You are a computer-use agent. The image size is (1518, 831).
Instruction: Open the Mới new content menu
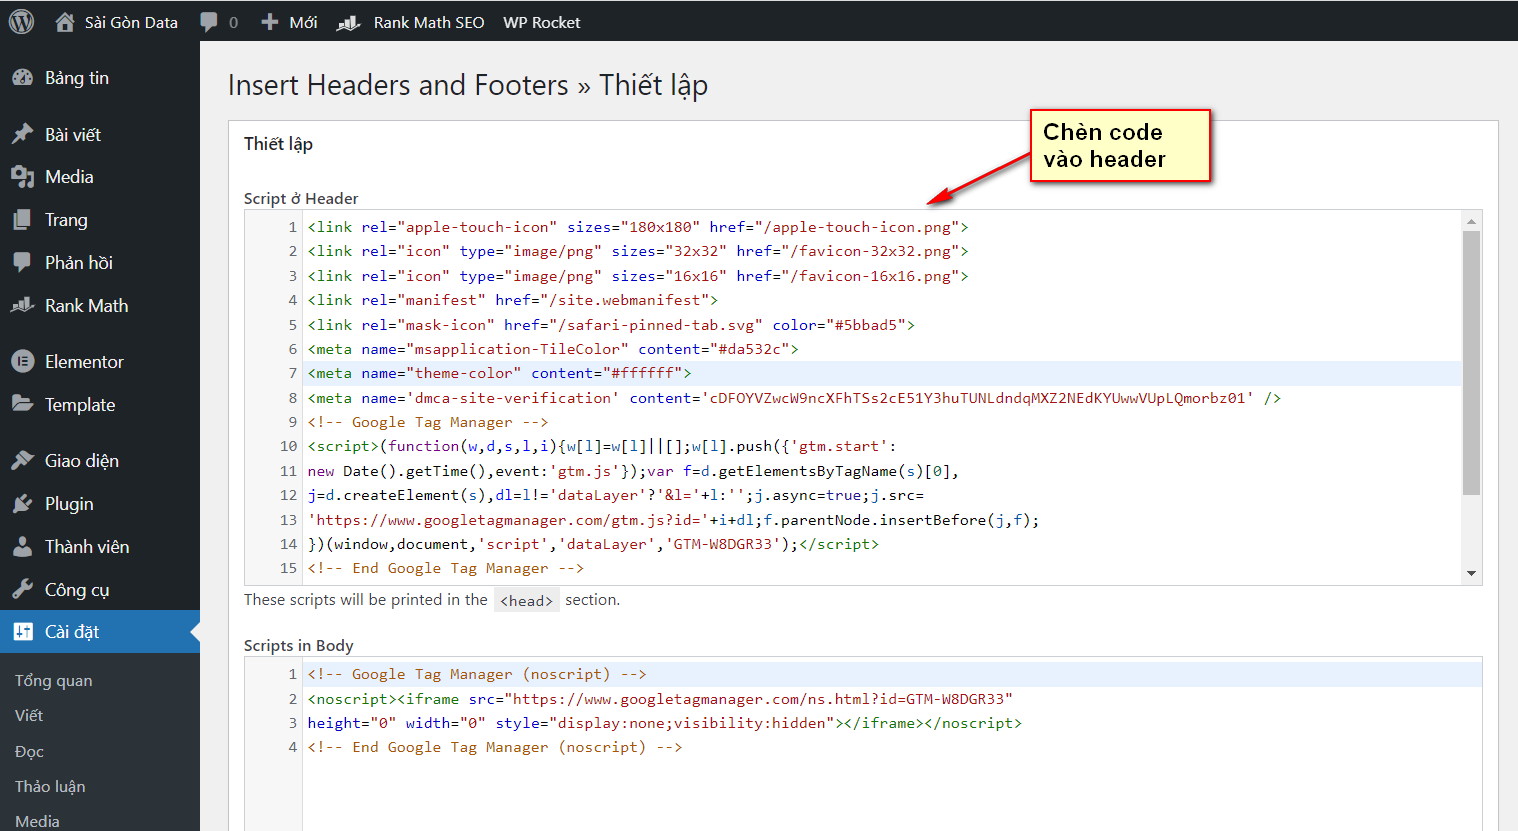[x=303, y=22]
